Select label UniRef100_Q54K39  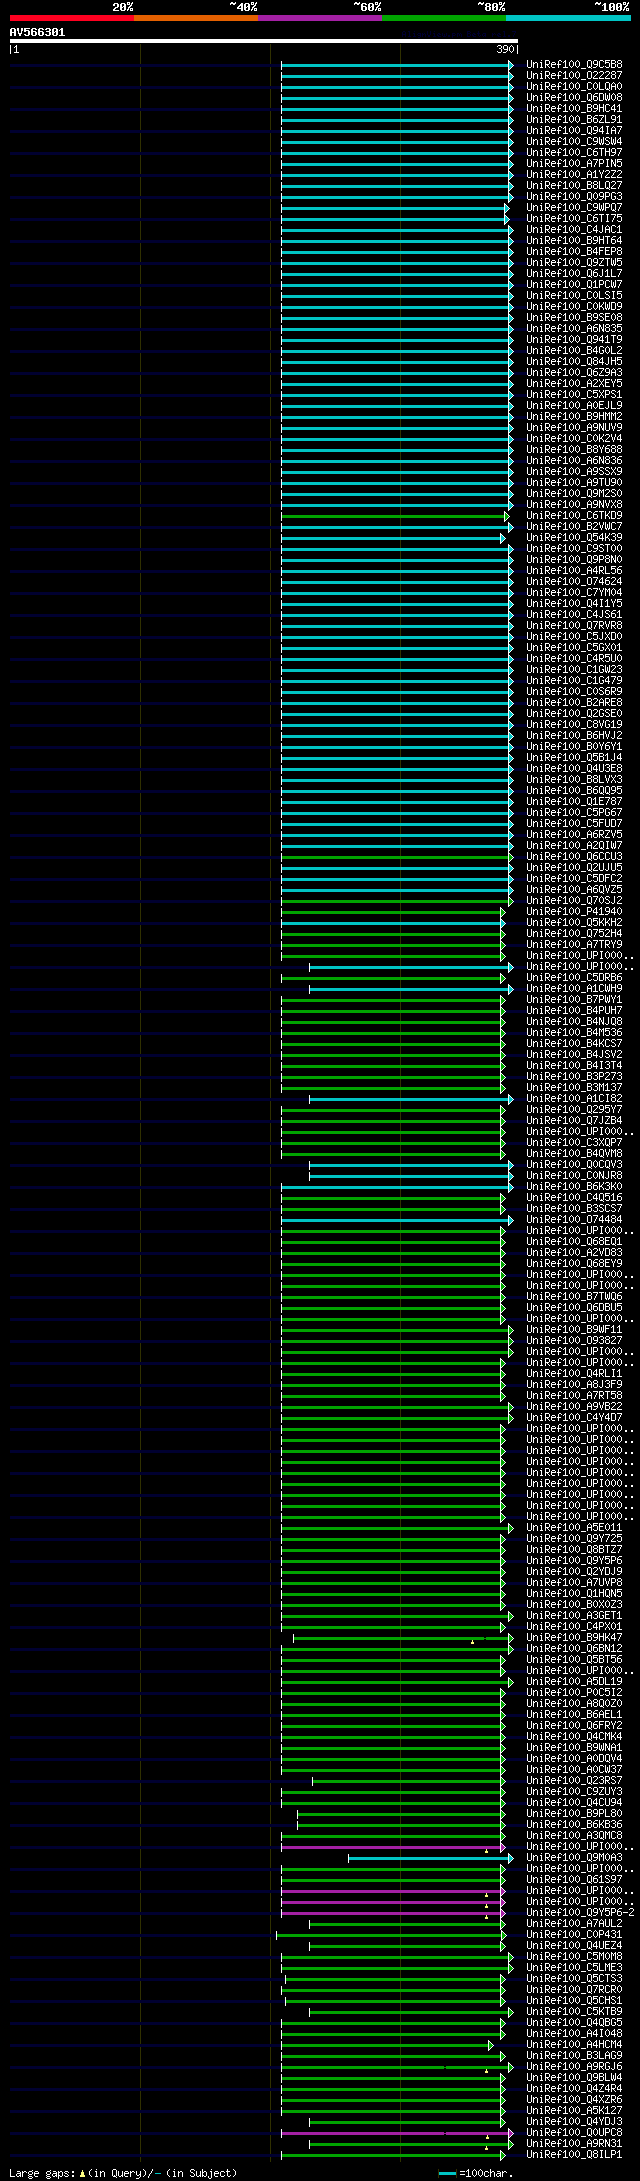click(x=574, y=537)
